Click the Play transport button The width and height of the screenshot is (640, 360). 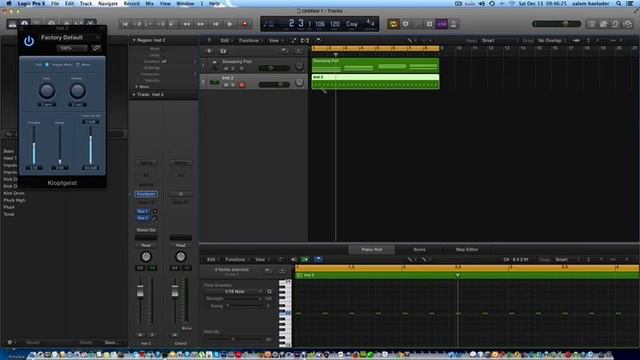click(230, 24)
